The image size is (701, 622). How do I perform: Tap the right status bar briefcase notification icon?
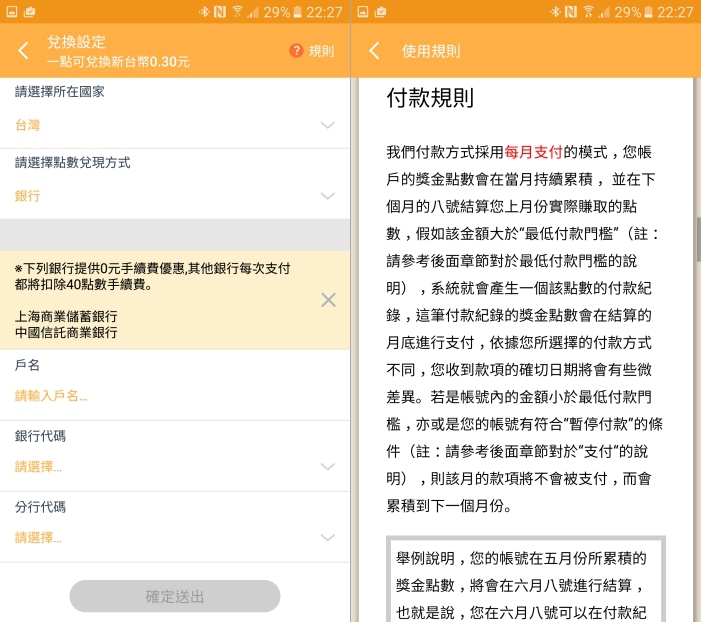(x=380, y=12)
